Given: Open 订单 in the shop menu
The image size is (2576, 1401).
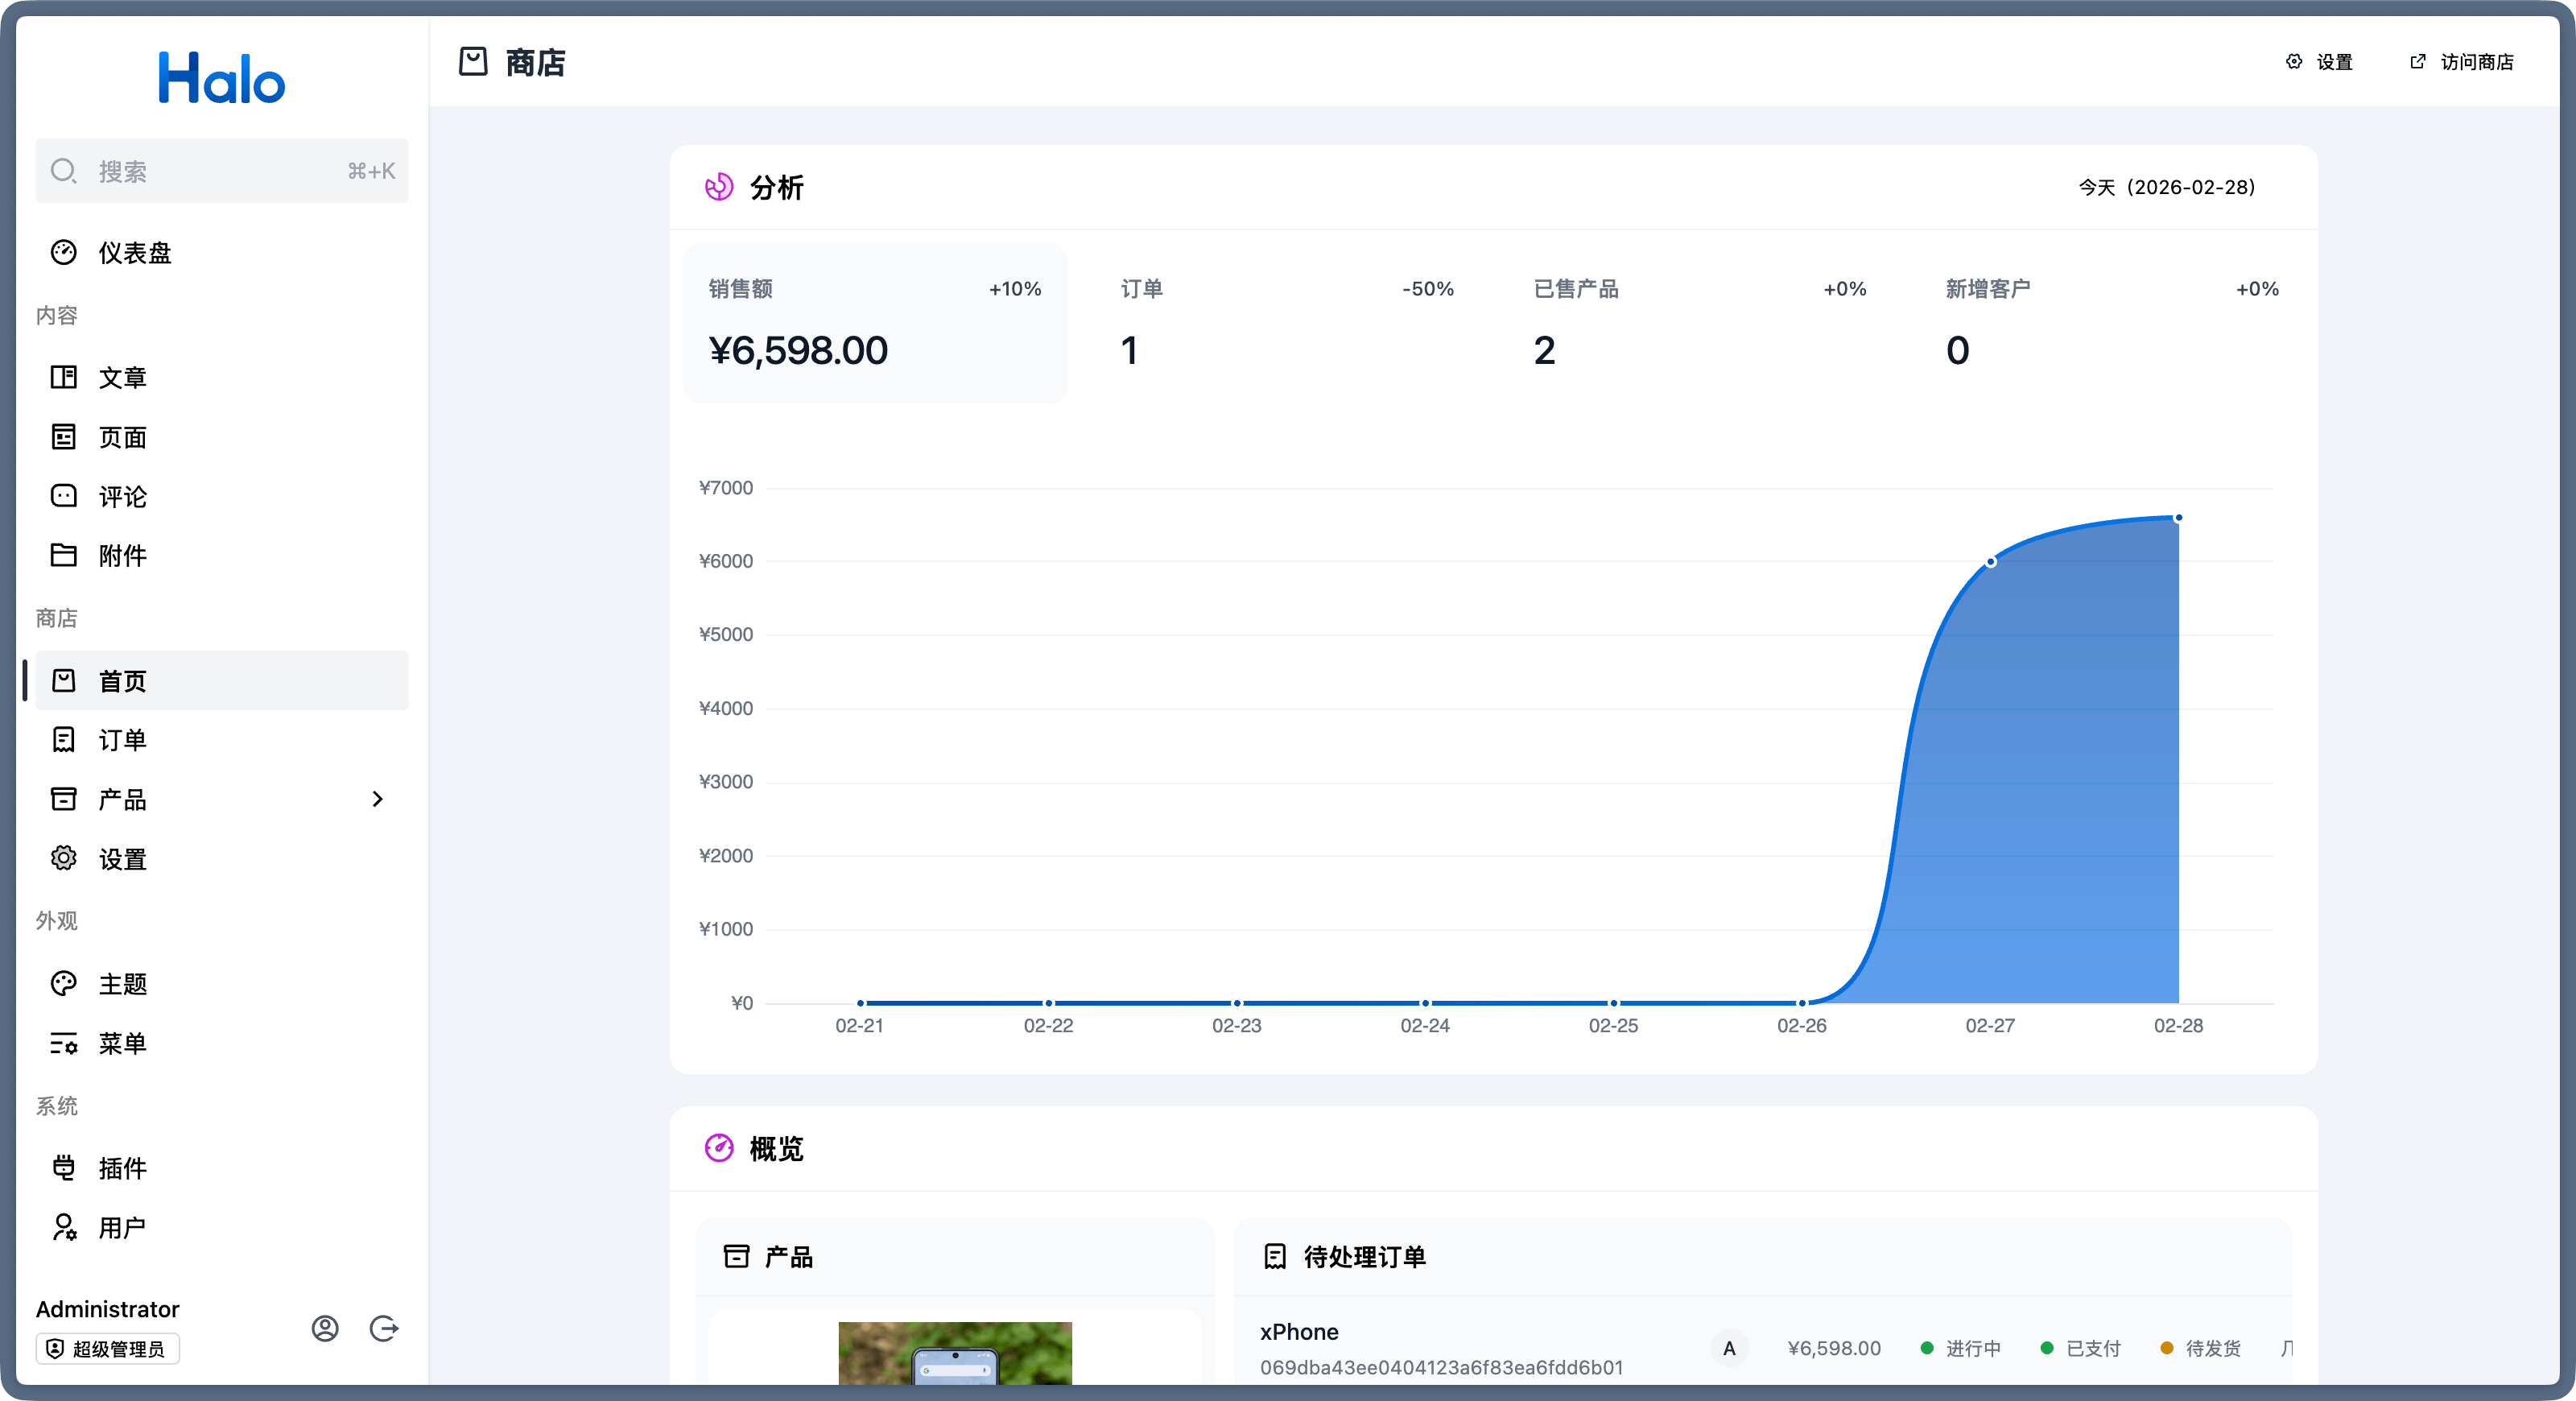Looking at the screenshot, I should click(122, 740).
